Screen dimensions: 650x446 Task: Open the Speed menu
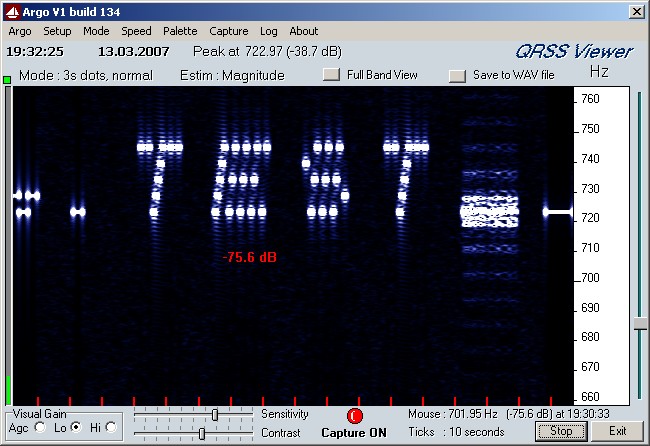pos(136,31)
